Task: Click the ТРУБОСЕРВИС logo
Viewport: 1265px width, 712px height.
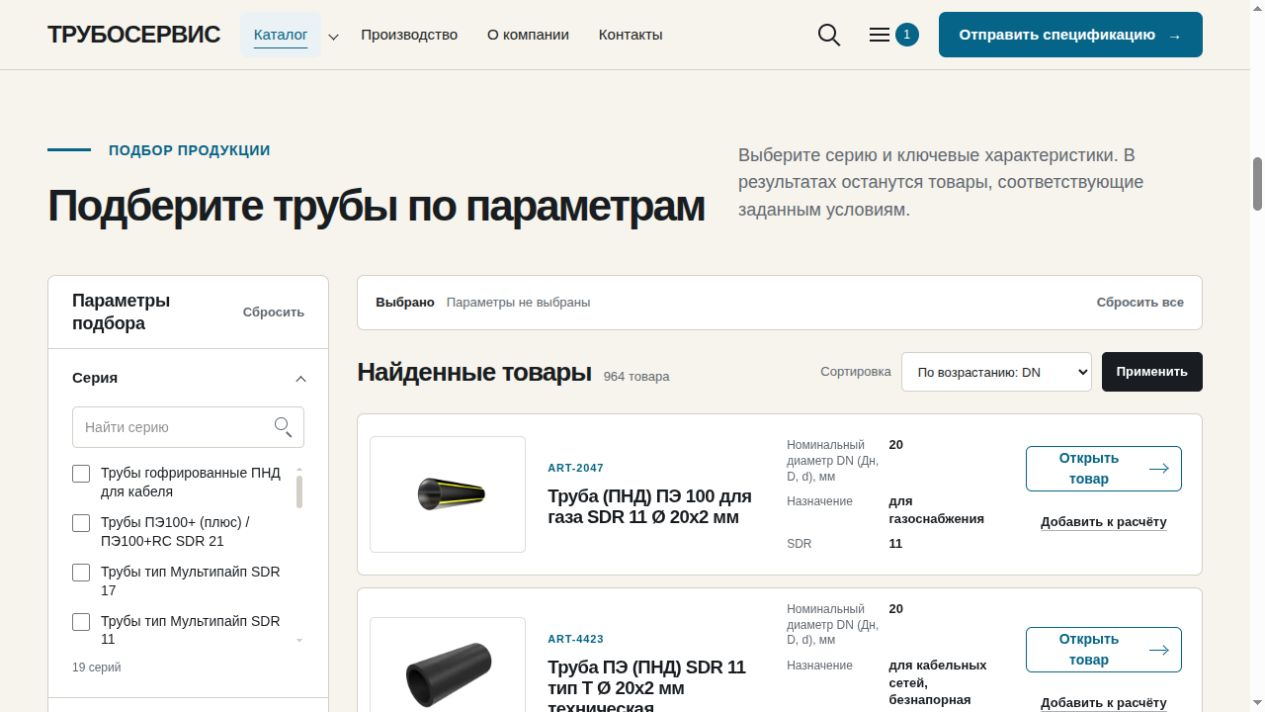Action: 134,35
